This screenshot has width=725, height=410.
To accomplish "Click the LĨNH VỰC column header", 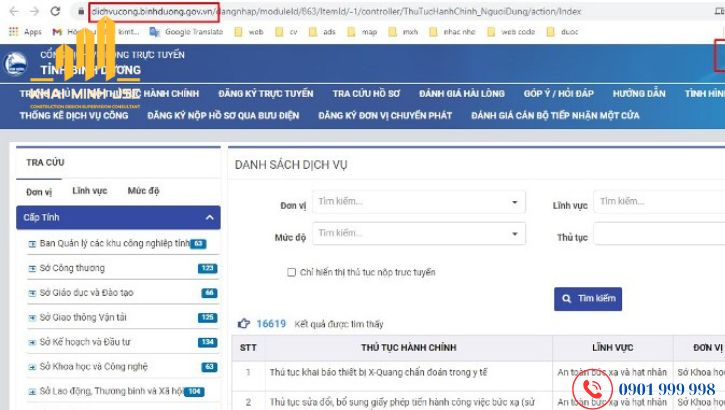I will point(613,348).
